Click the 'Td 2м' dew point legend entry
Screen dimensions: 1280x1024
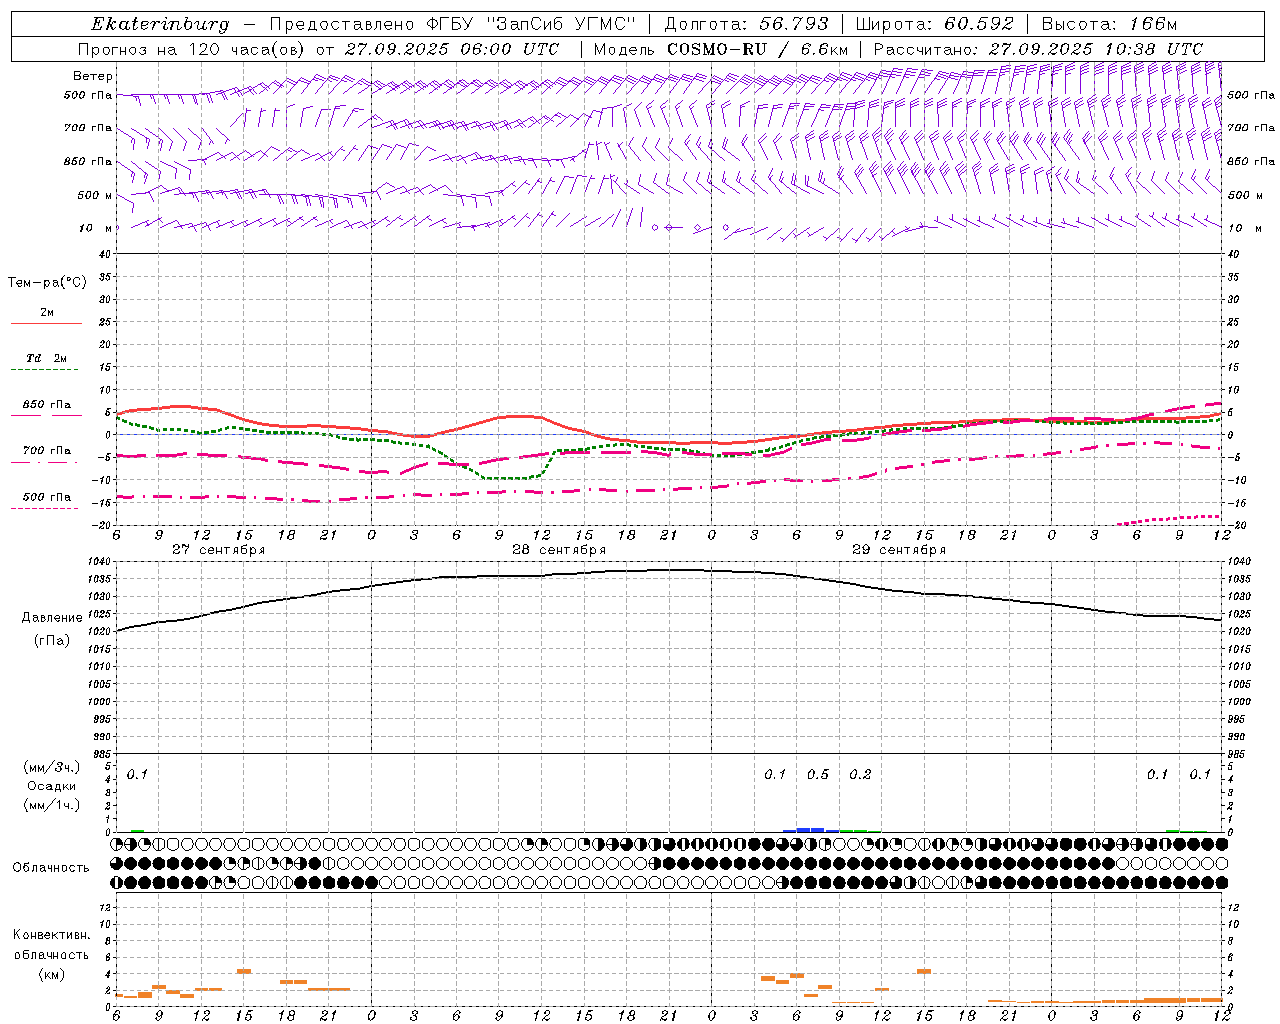47,358
